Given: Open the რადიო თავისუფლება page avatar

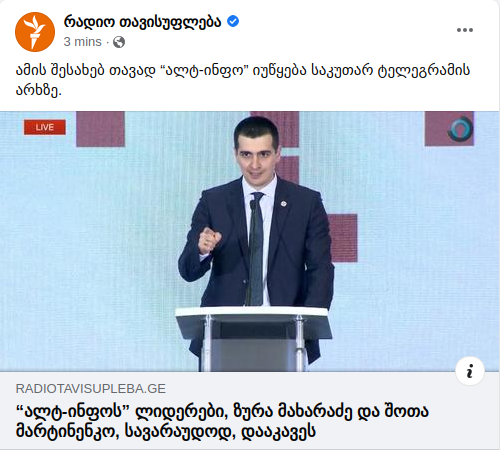Looking at the screenshot, I should (x=35, y=32).
